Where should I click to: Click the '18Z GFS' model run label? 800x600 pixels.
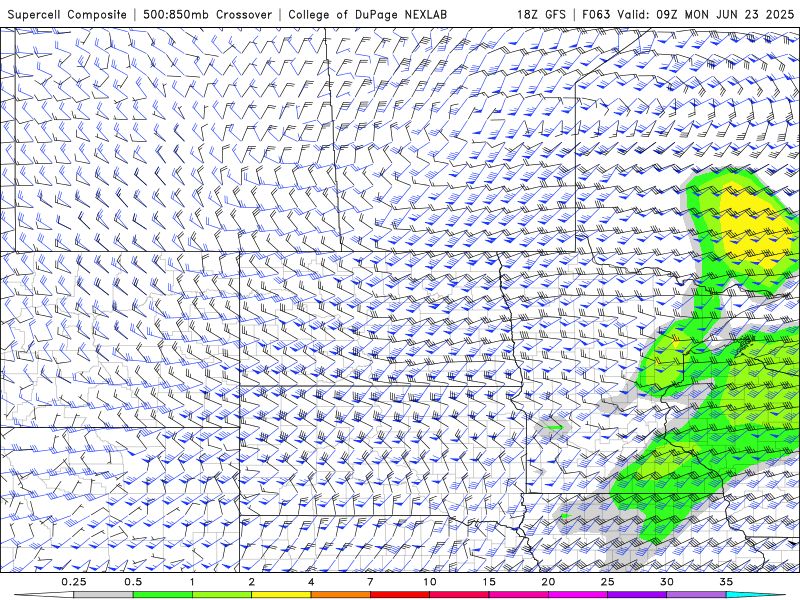[x=541, y=14]
